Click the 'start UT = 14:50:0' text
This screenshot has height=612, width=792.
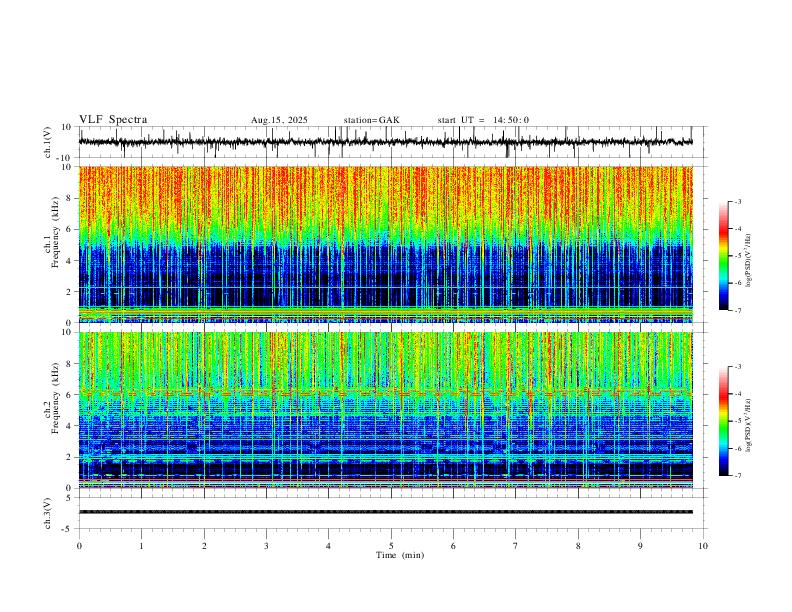pyautogui.click(x=483, y=120)
